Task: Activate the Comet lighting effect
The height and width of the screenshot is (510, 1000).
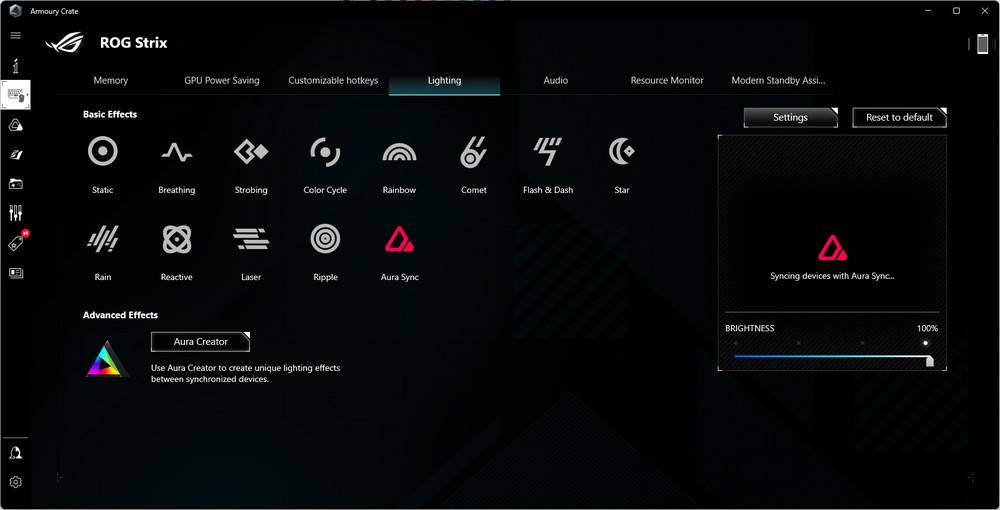Action: click(x=473, y=152)
